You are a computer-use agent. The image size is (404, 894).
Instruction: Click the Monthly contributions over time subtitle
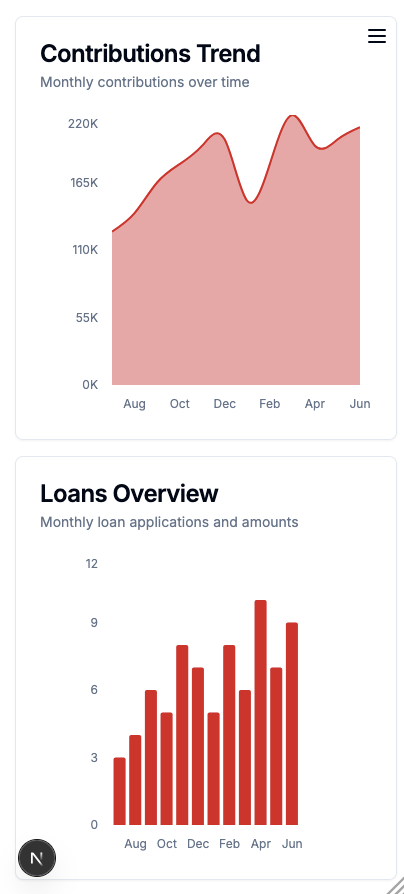point(145,82)
